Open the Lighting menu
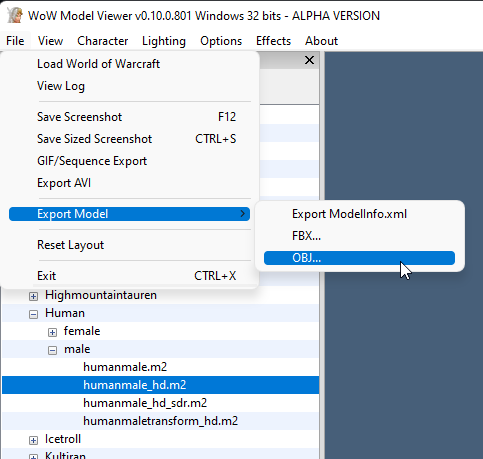Viewport: 483px width, 459px height. (164, 41)
